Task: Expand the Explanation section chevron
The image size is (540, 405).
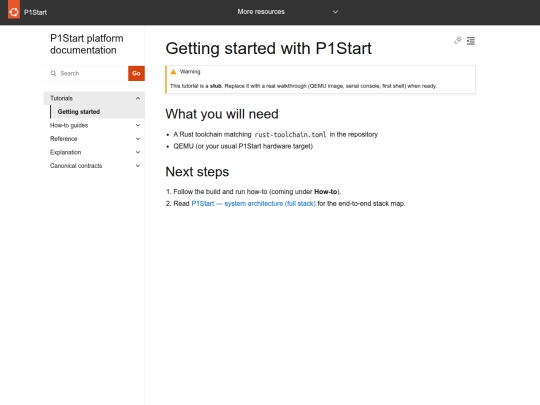Action: click(x=138, y=152)
